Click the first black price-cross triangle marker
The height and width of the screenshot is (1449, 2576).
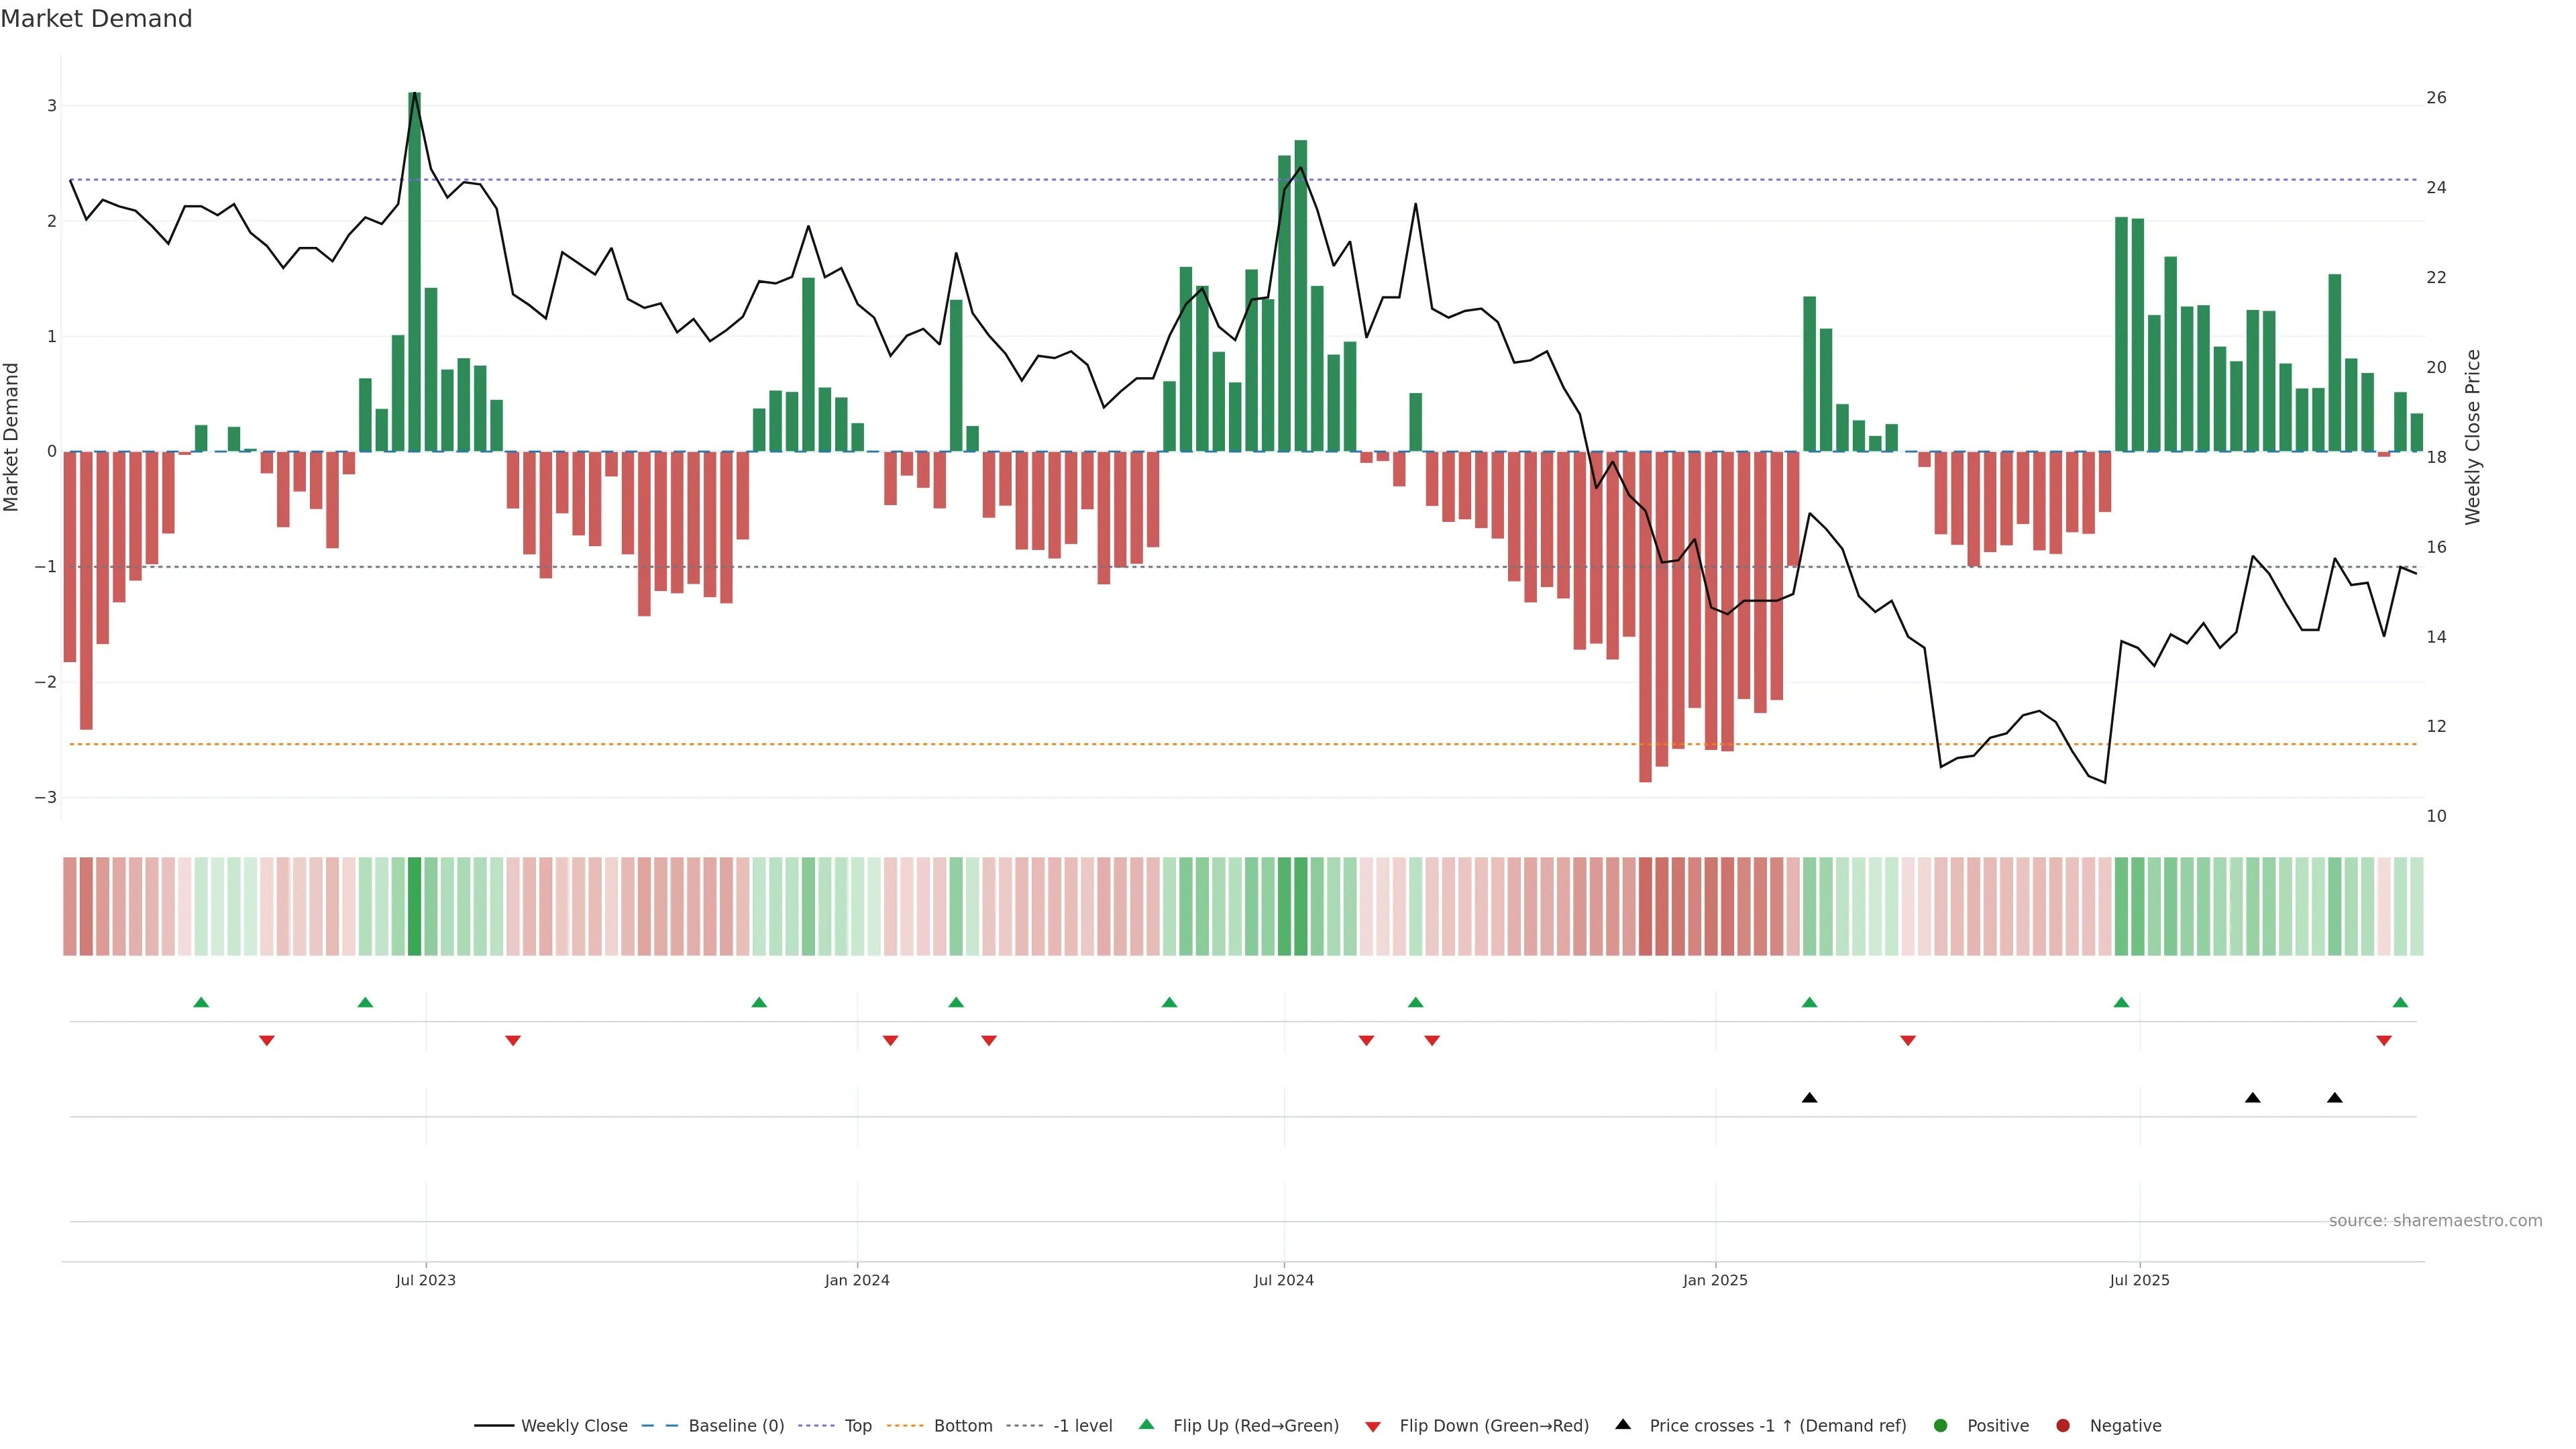point(1809,1098)
